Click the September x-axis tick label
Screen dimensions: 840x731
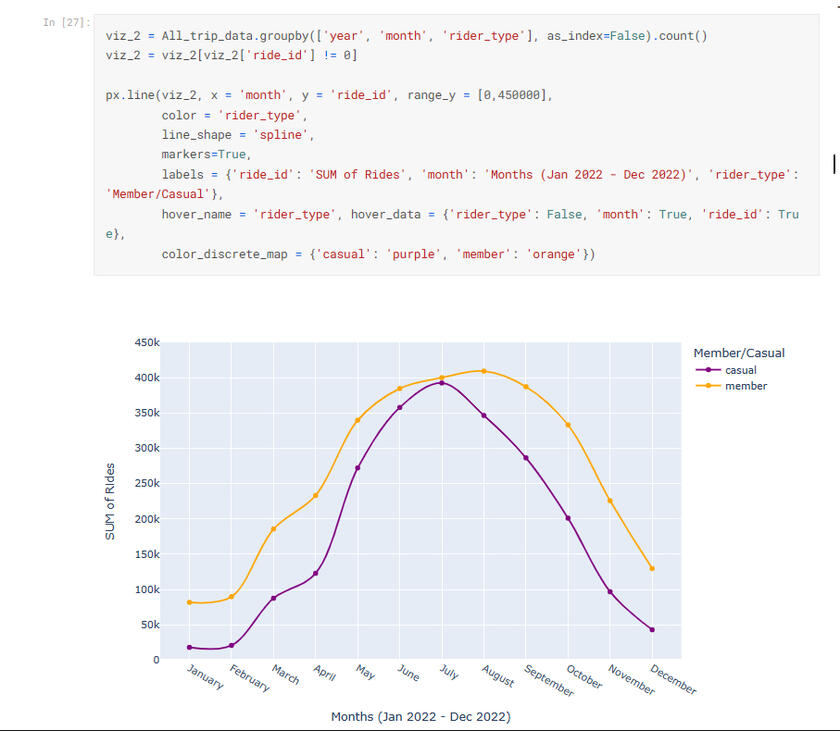click(x=548, y=682)
